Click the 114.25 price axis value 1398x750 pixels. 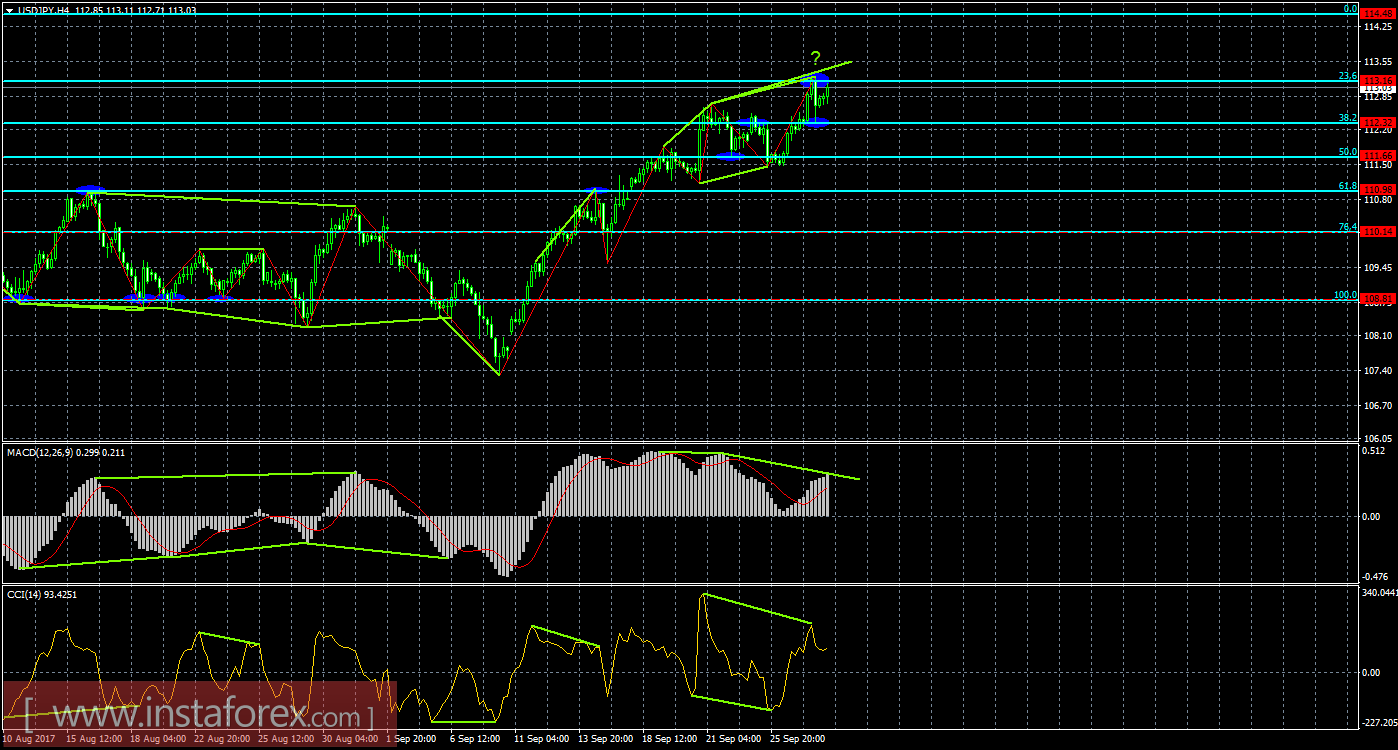[x=1378, y=27]
